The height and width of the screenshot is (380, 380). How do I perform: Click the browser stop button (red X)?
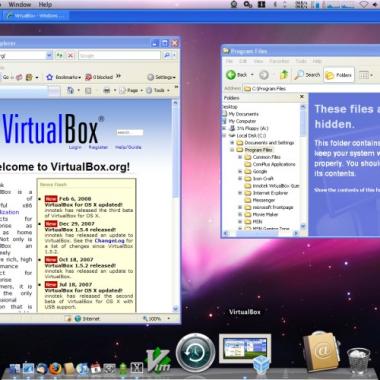click(x=70, y=55)
